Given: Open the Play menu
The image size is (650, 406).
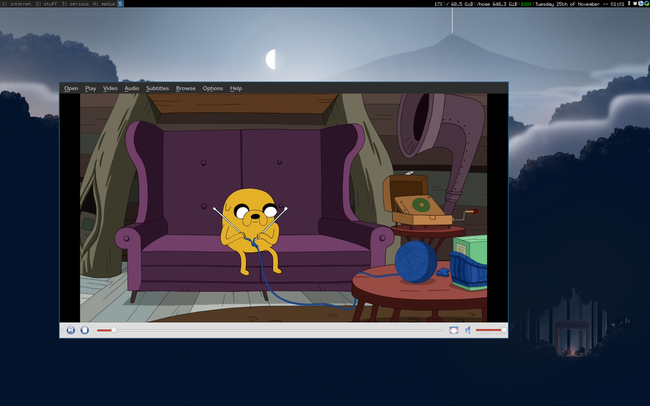Looking at the screenshot, I should [90, 88].
